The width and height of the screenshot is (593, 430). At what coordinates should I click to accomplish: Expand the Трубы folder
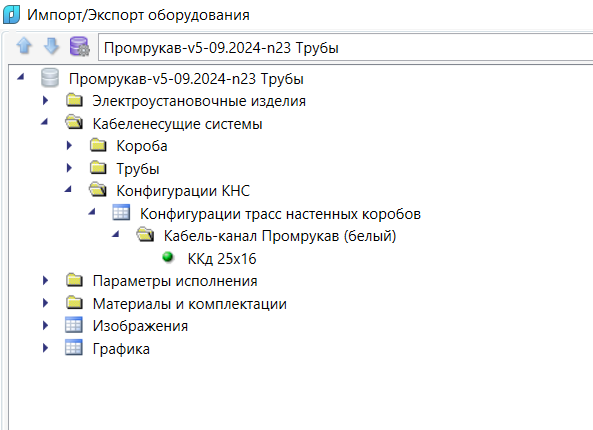tap(69, 168)
